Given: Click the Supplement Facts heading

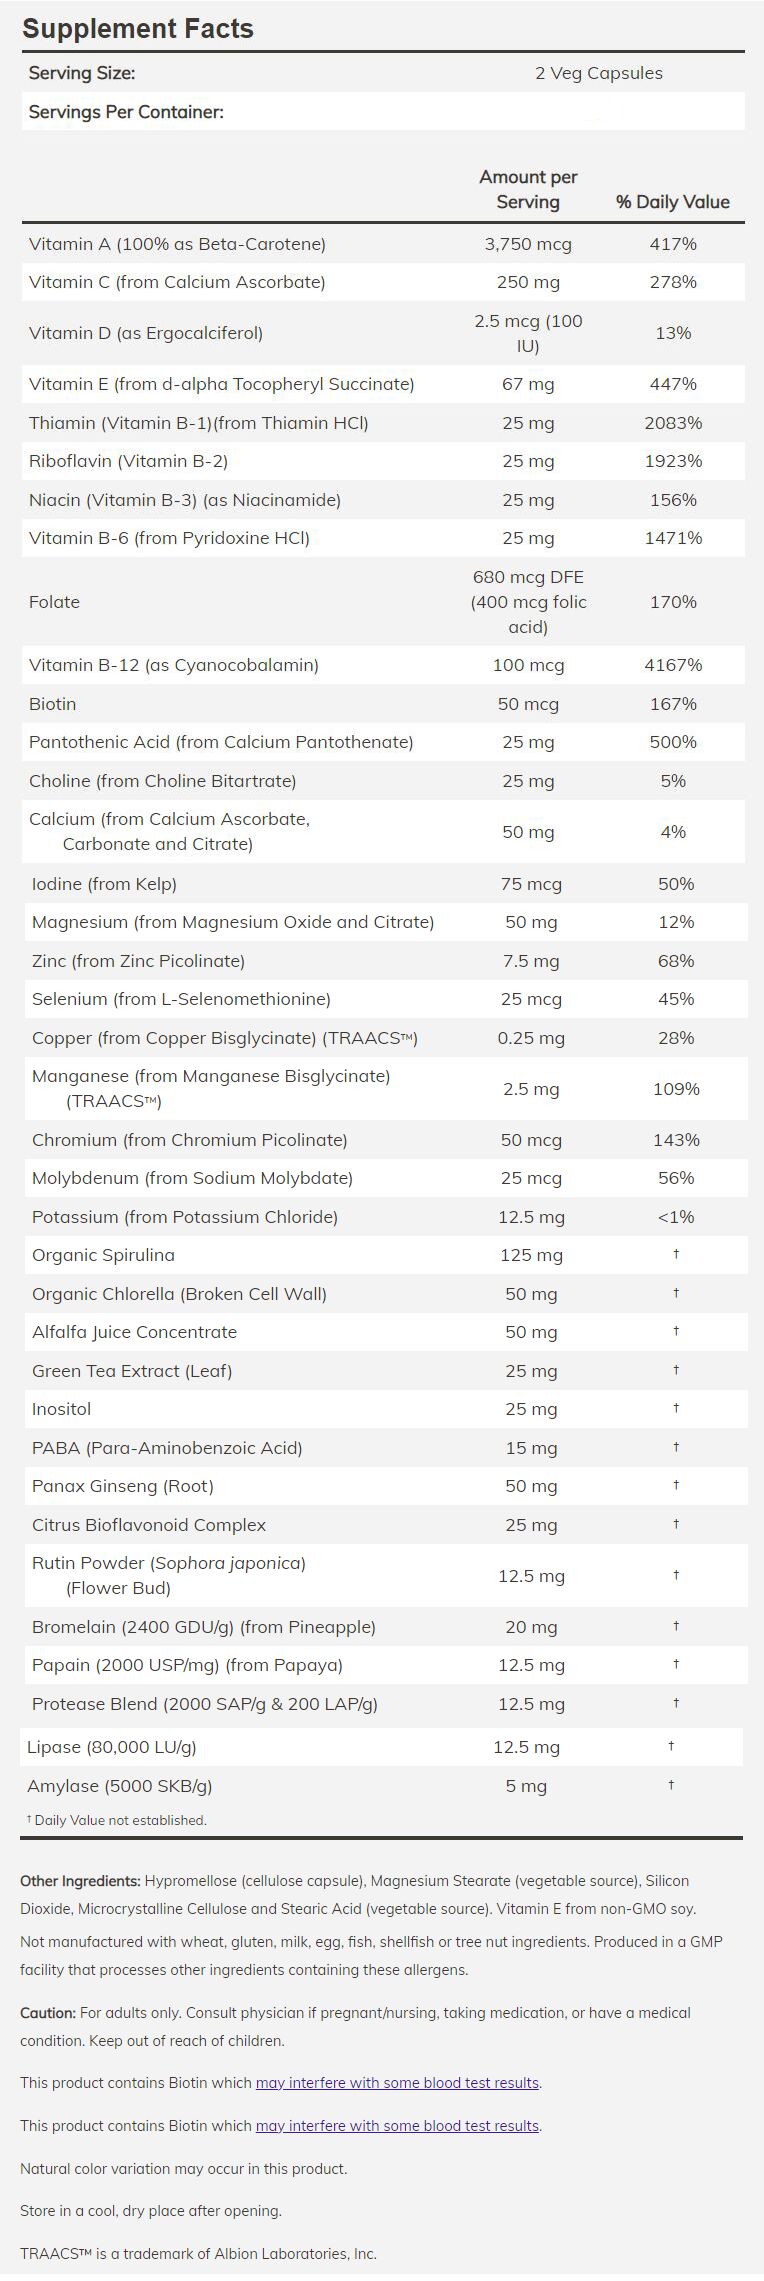Looking at the screenshot, I should [x=138, y=29].
